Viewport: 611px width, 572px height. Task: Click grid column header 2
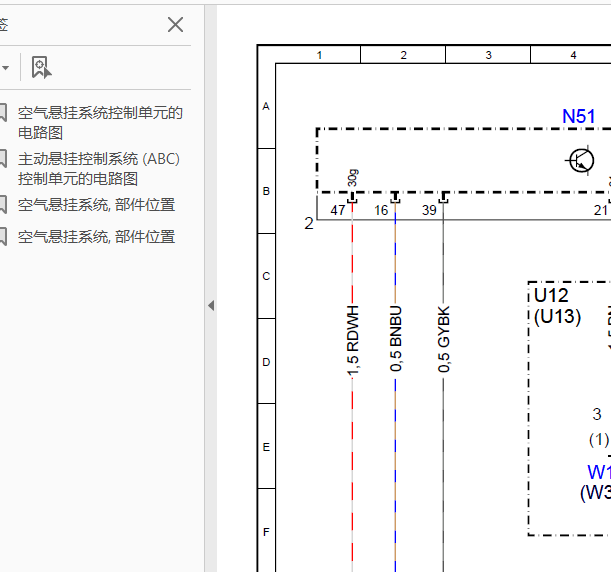tap(403, 55)
